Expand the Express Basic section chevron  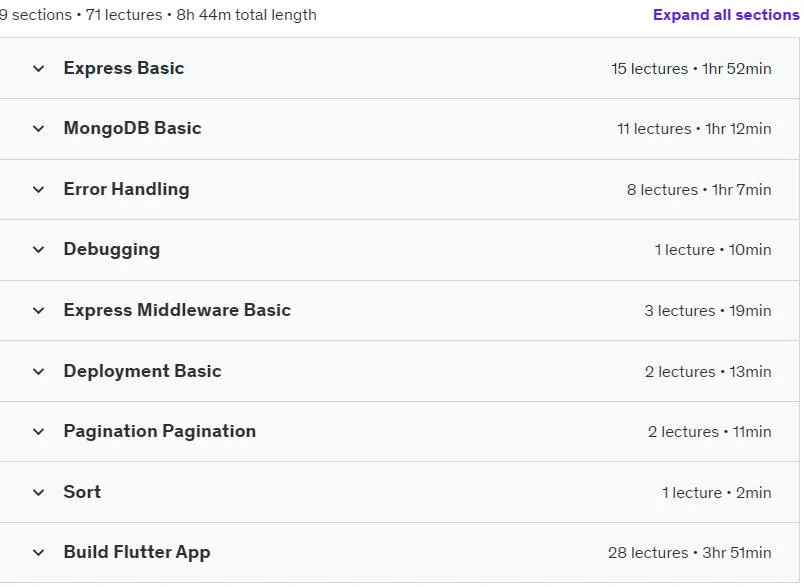pyautogui.click(x=38, y=68)
